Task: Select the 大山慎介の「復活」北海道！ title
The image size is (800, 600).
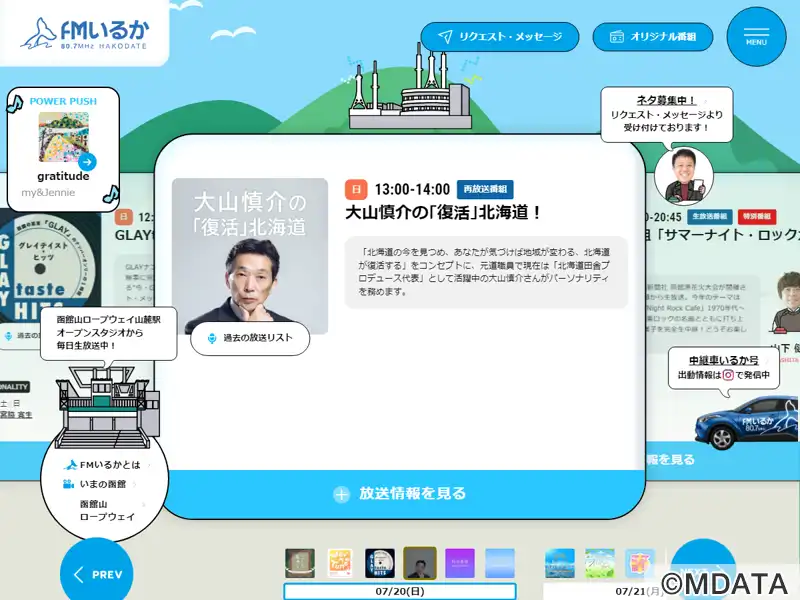Action: [443, 213]
